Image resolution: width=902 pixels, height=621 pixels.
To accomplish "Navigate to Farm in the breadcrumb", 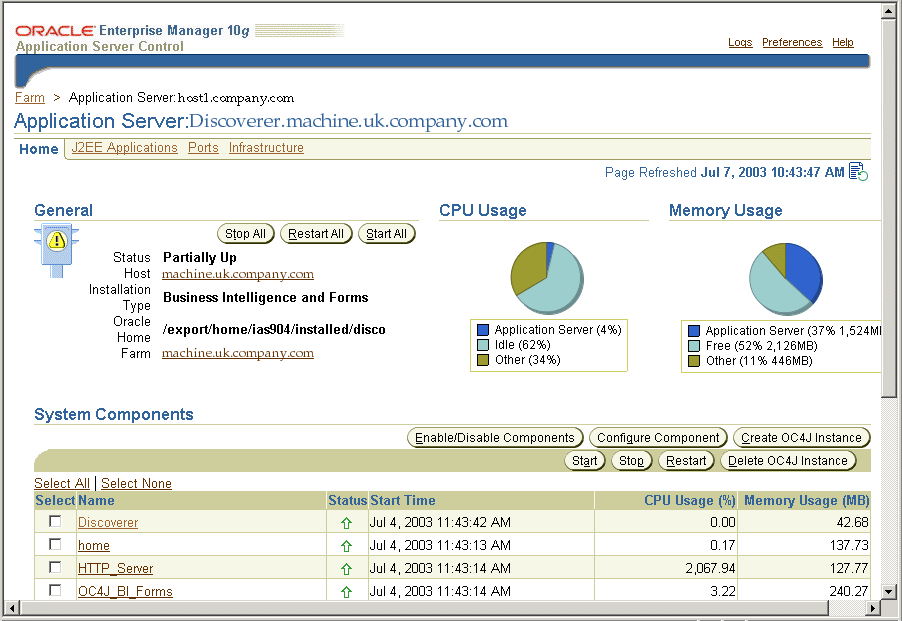I will pyautogui.click(x=30, y=97).
